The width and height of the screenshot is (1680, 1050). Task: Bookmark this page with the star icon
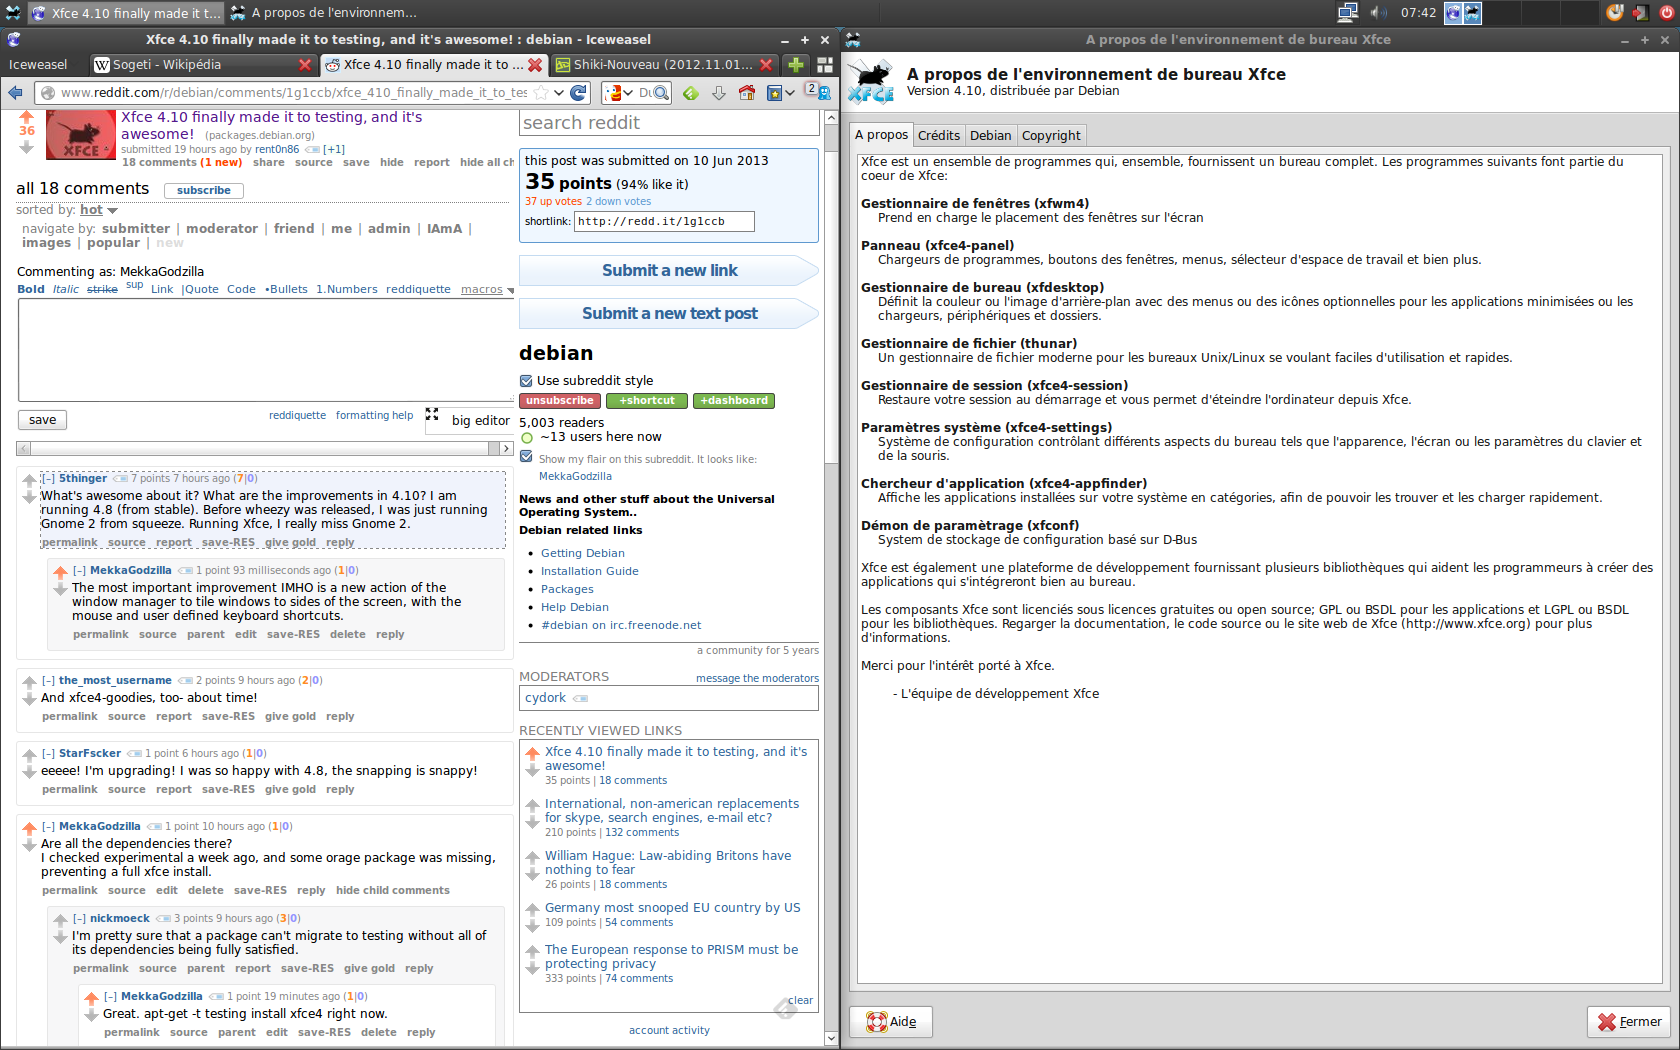click(x=541, y=92)
